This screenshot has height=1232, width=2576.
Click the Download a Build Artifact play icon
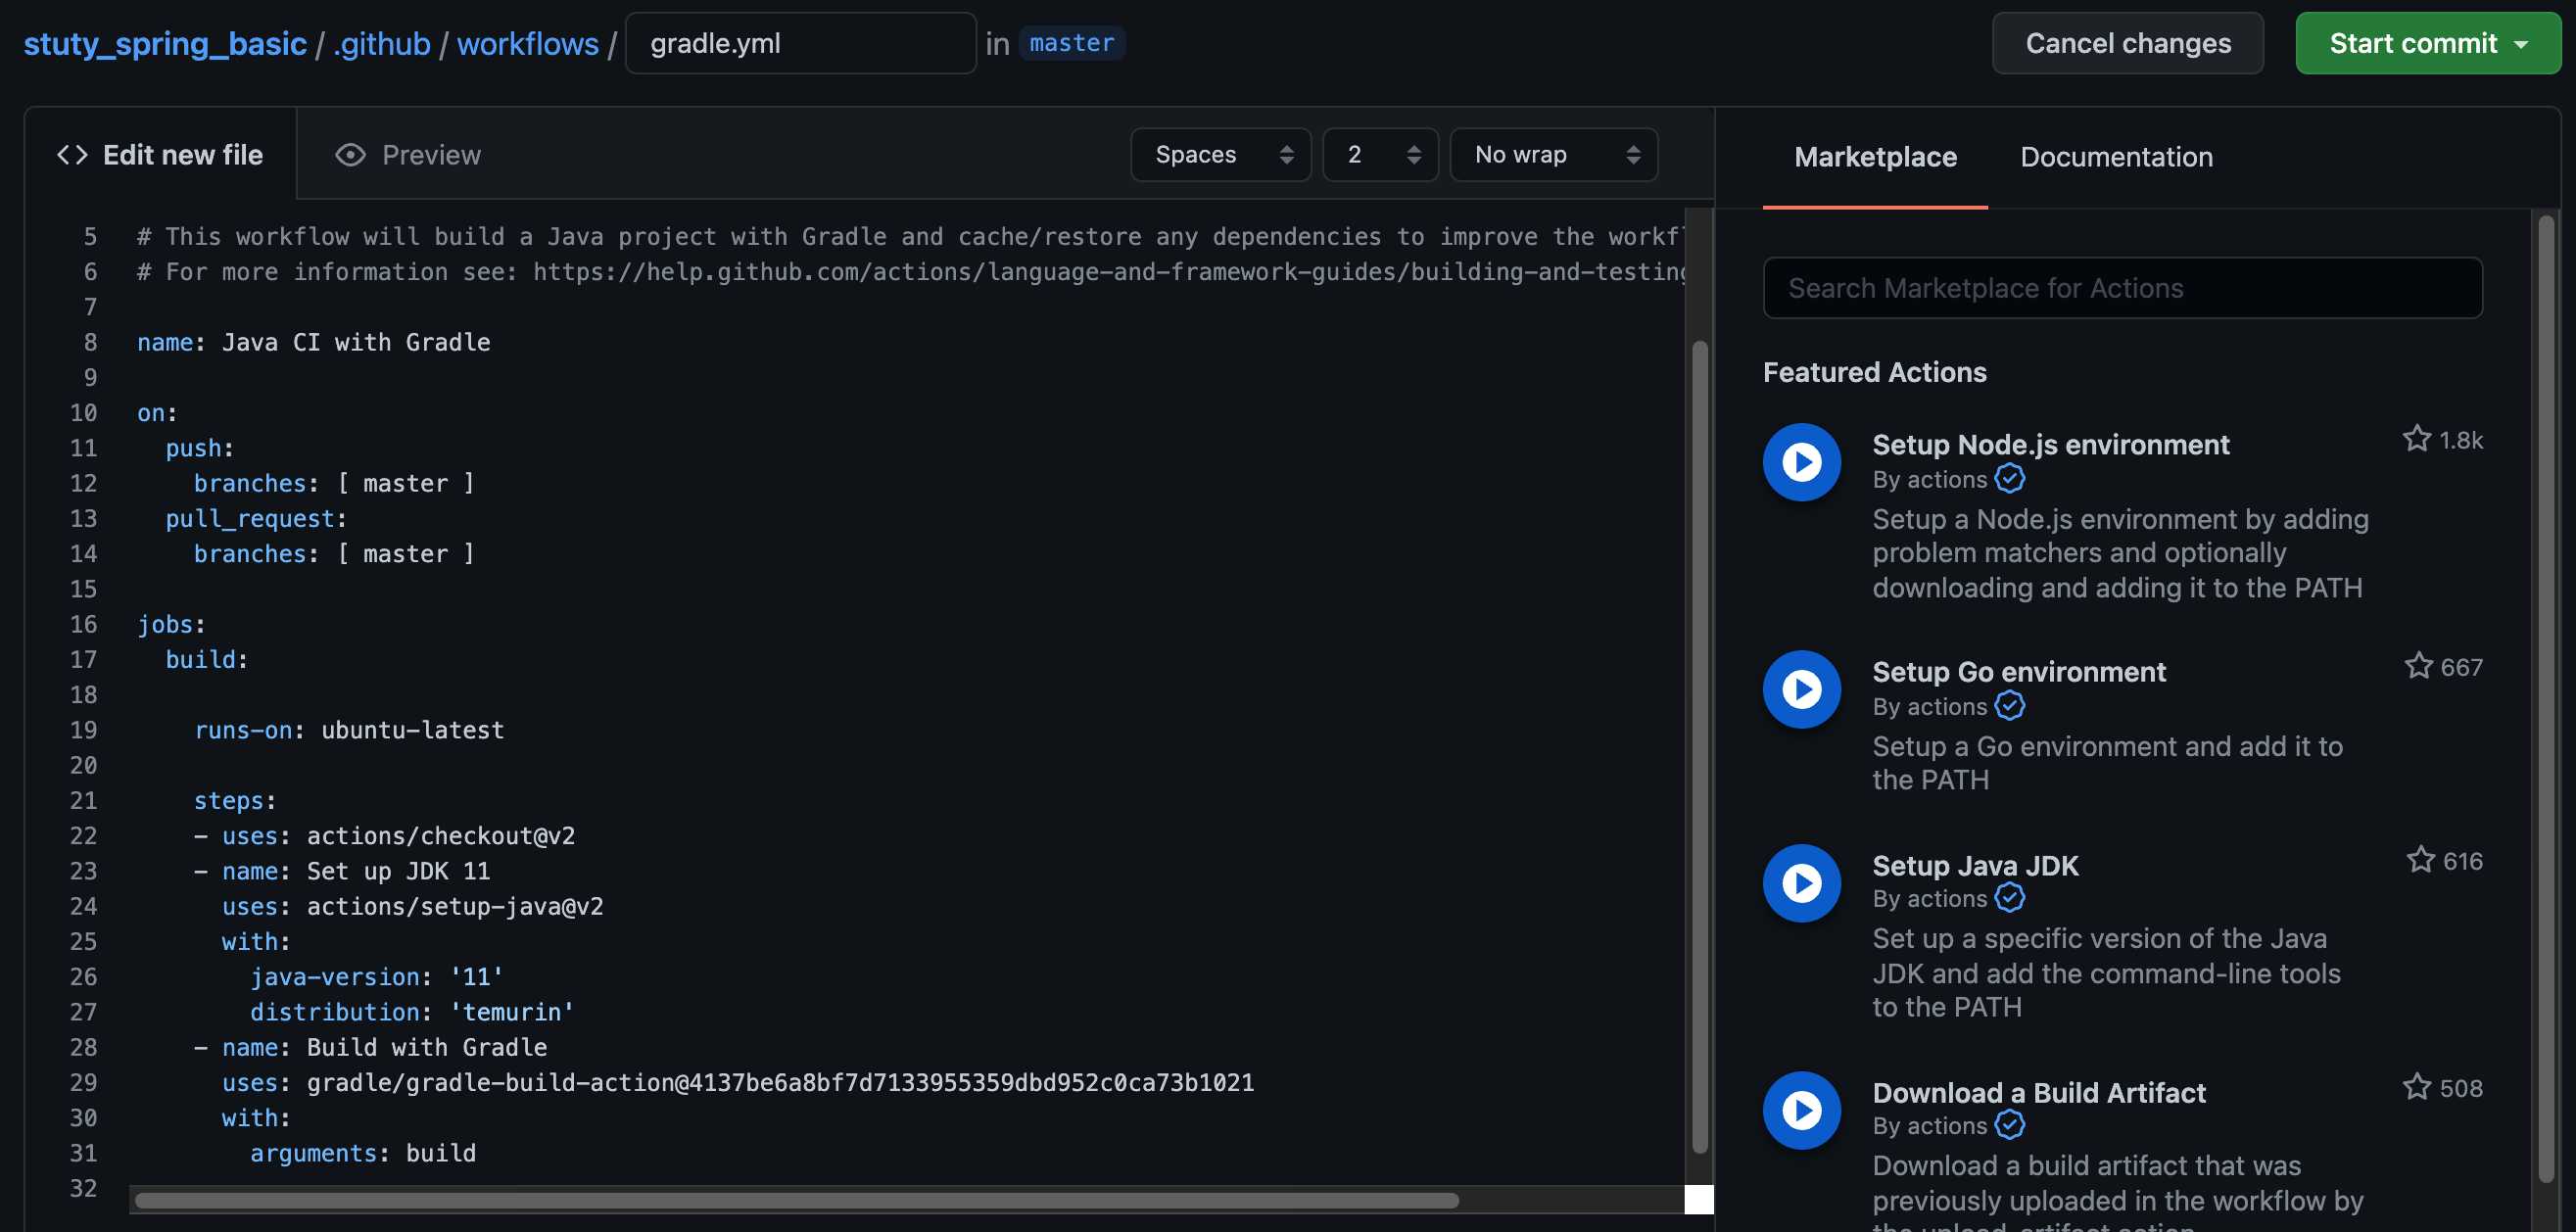tap(1801, 1110)
